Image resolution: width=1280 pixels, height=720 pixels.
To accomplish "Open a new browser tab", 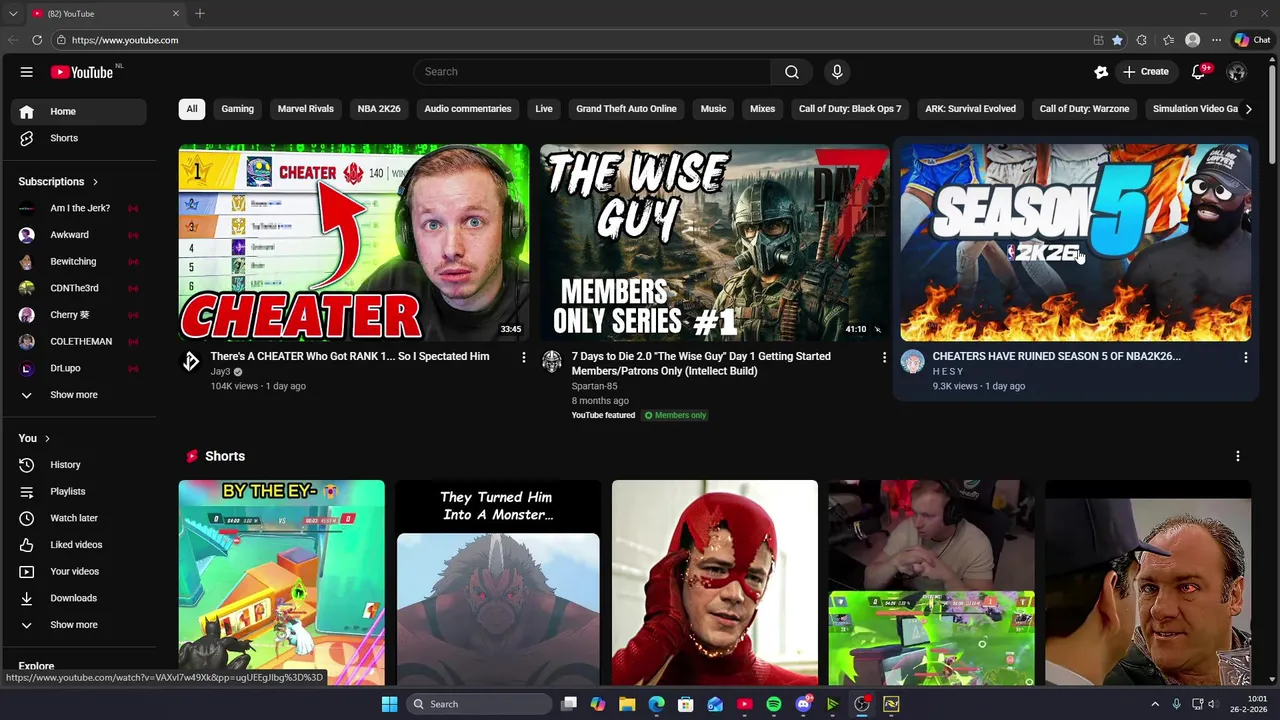I will [200, 13].
